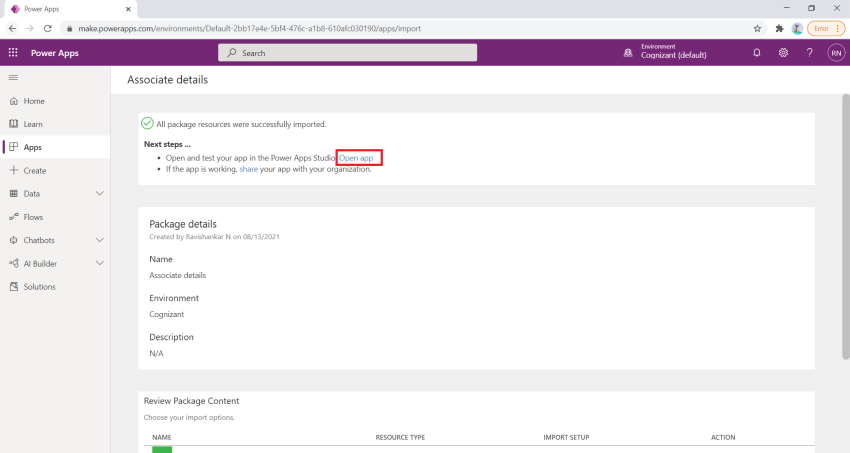850x453 pixels.
Task: Click the browser forward arrow
Action: click(30, 28)
